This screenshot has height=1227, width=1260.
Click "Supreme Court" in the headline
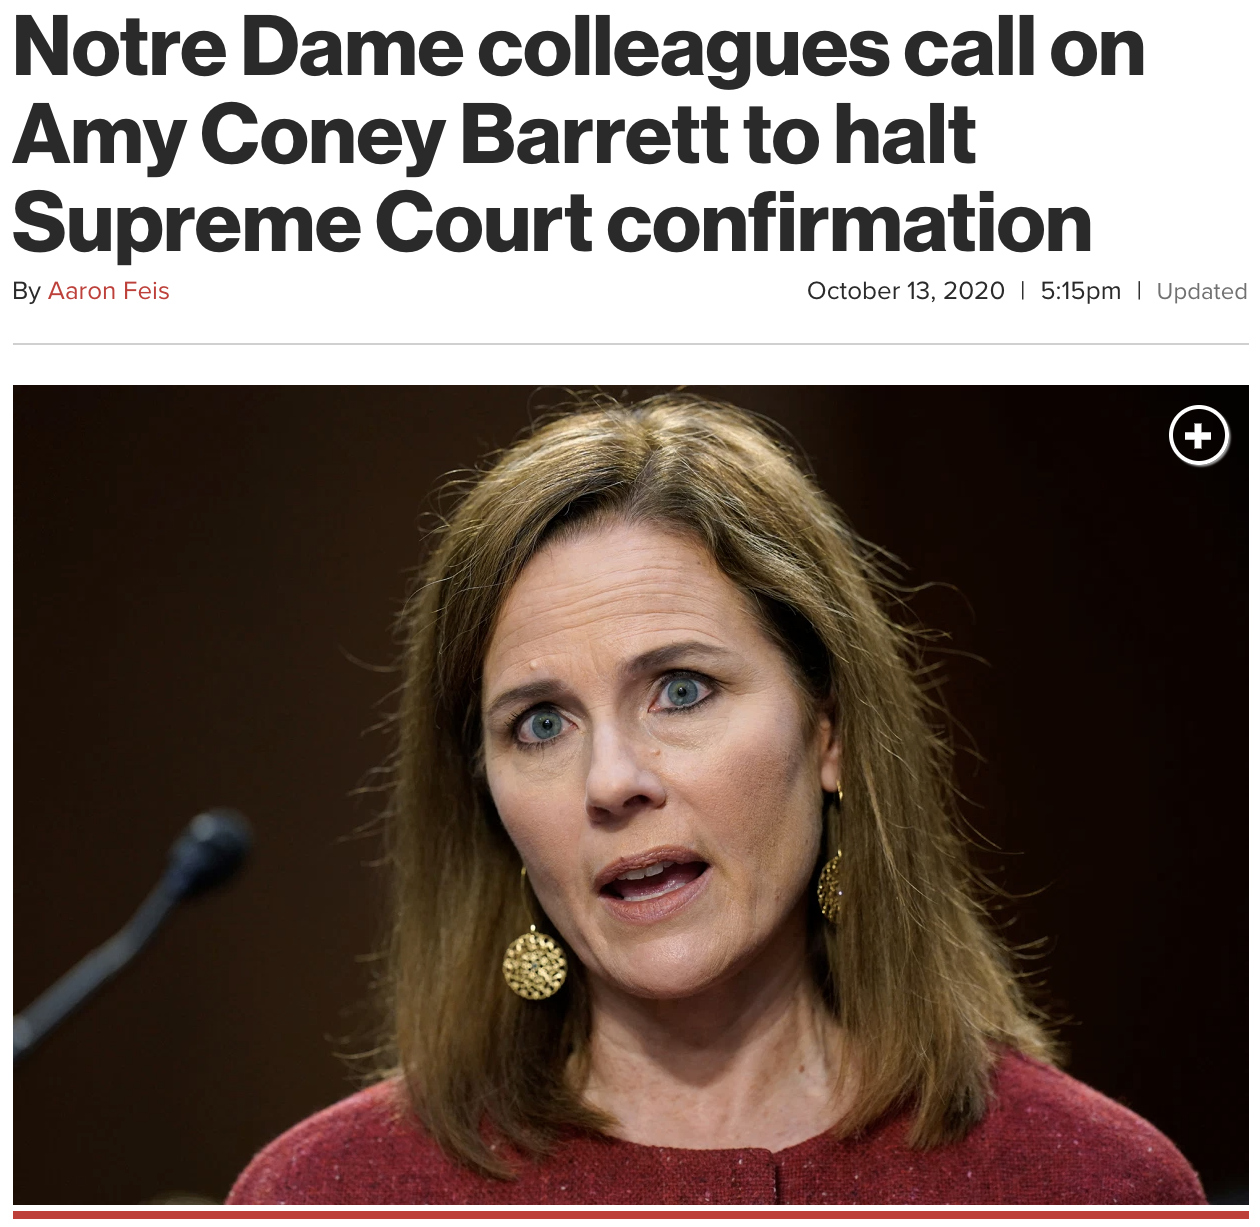pos(302,222)
